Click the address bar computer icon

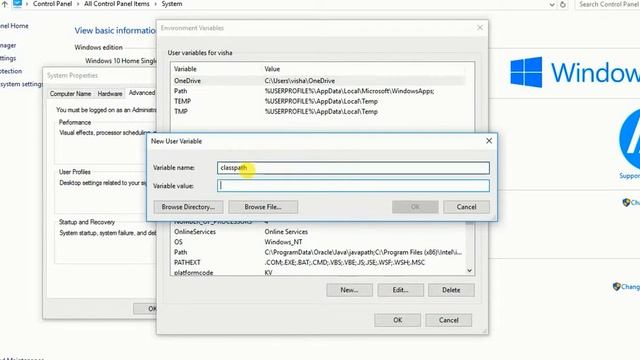(x=17, y=4)
